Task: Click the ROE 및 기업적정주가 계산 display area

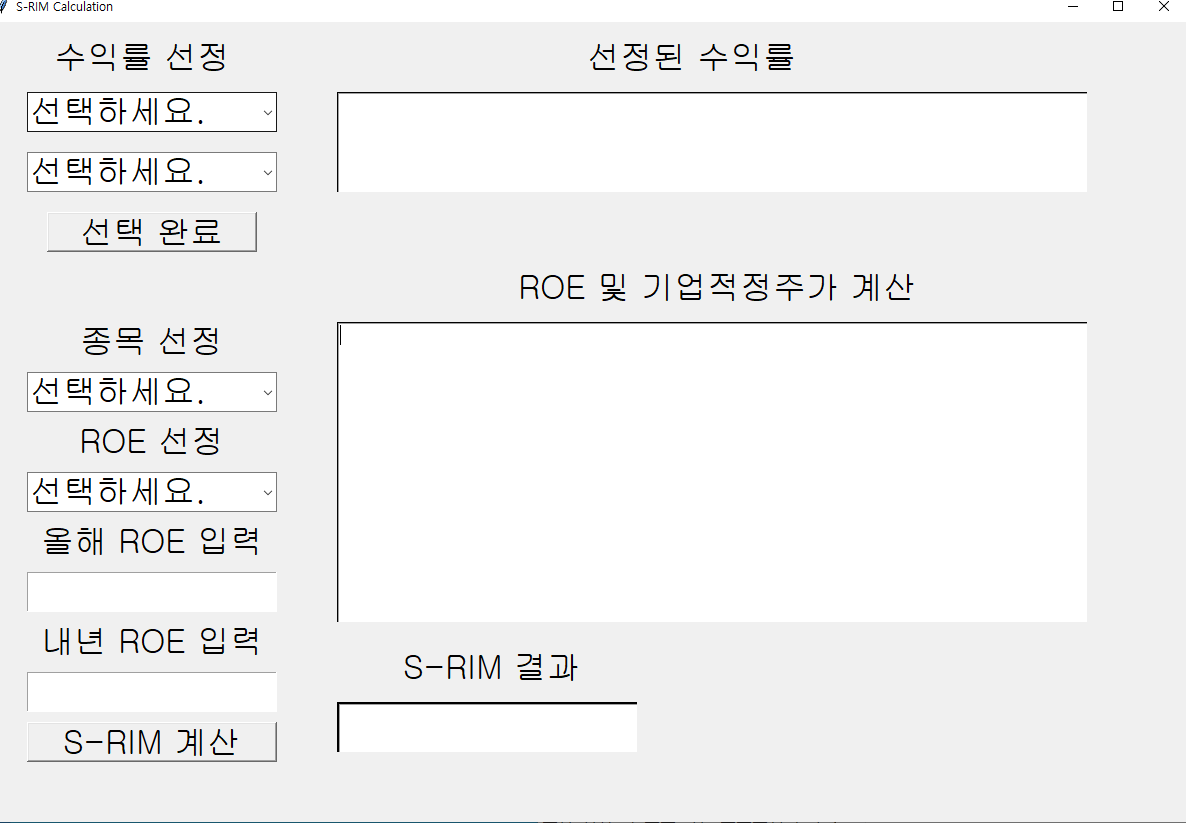Action: click(x=711, y=470)
